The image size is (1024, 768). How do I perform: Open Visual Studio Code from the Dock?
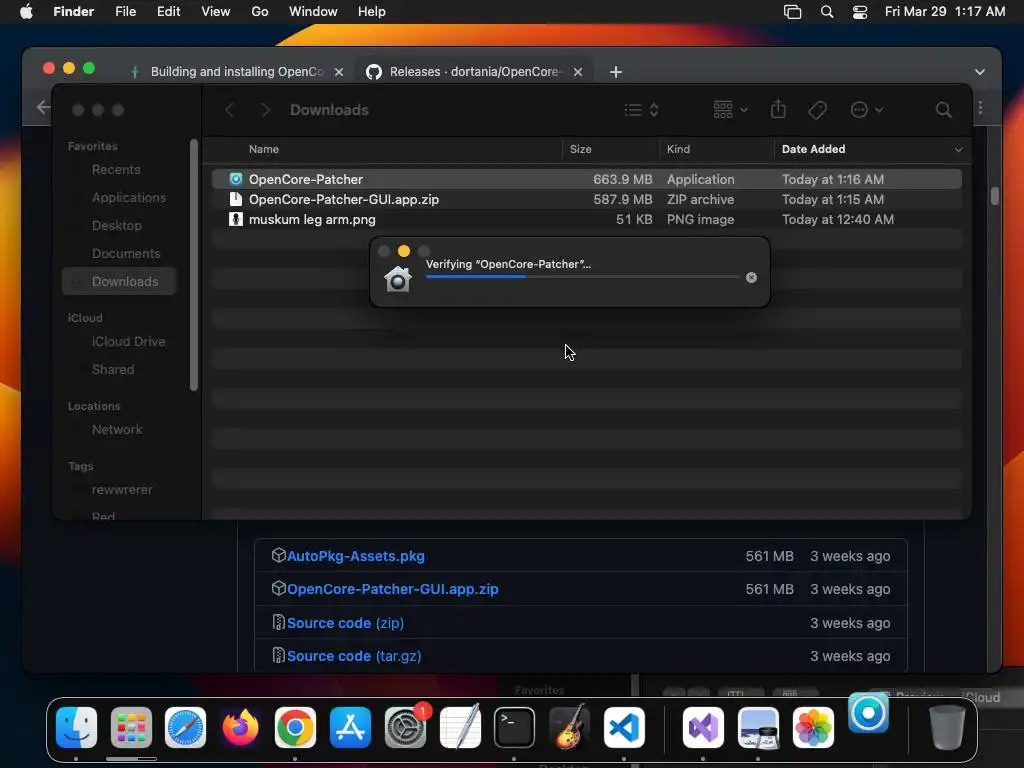pyautogui.click(x=624, y=727)
